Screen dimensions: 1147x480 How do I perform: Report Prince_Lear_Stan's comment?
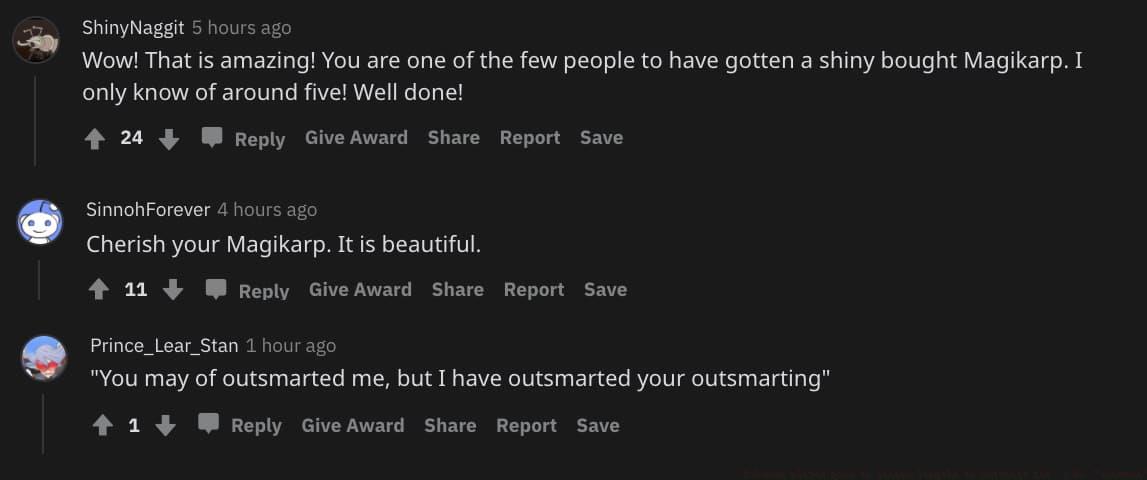[x=526, y=426]
